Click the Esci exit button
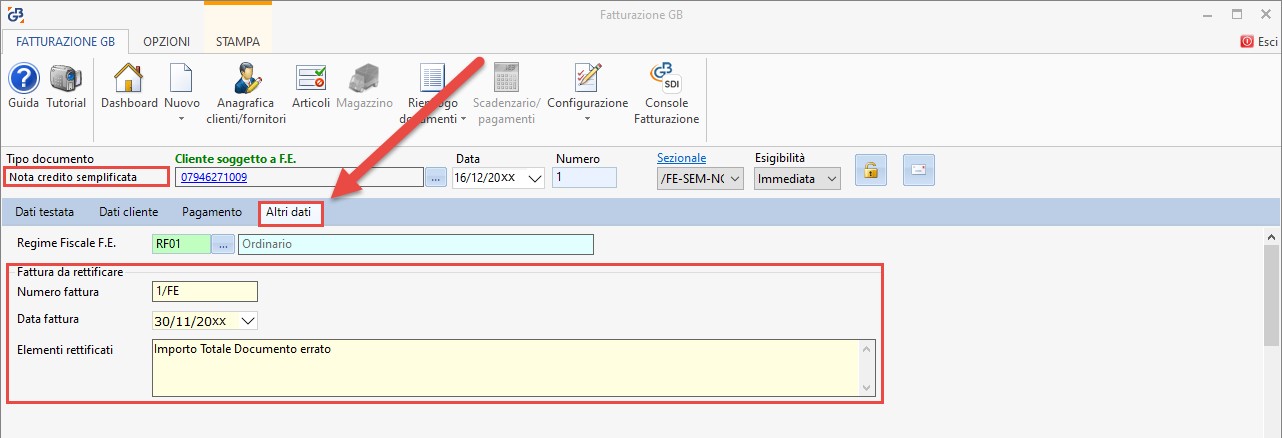 (1259, 42)
